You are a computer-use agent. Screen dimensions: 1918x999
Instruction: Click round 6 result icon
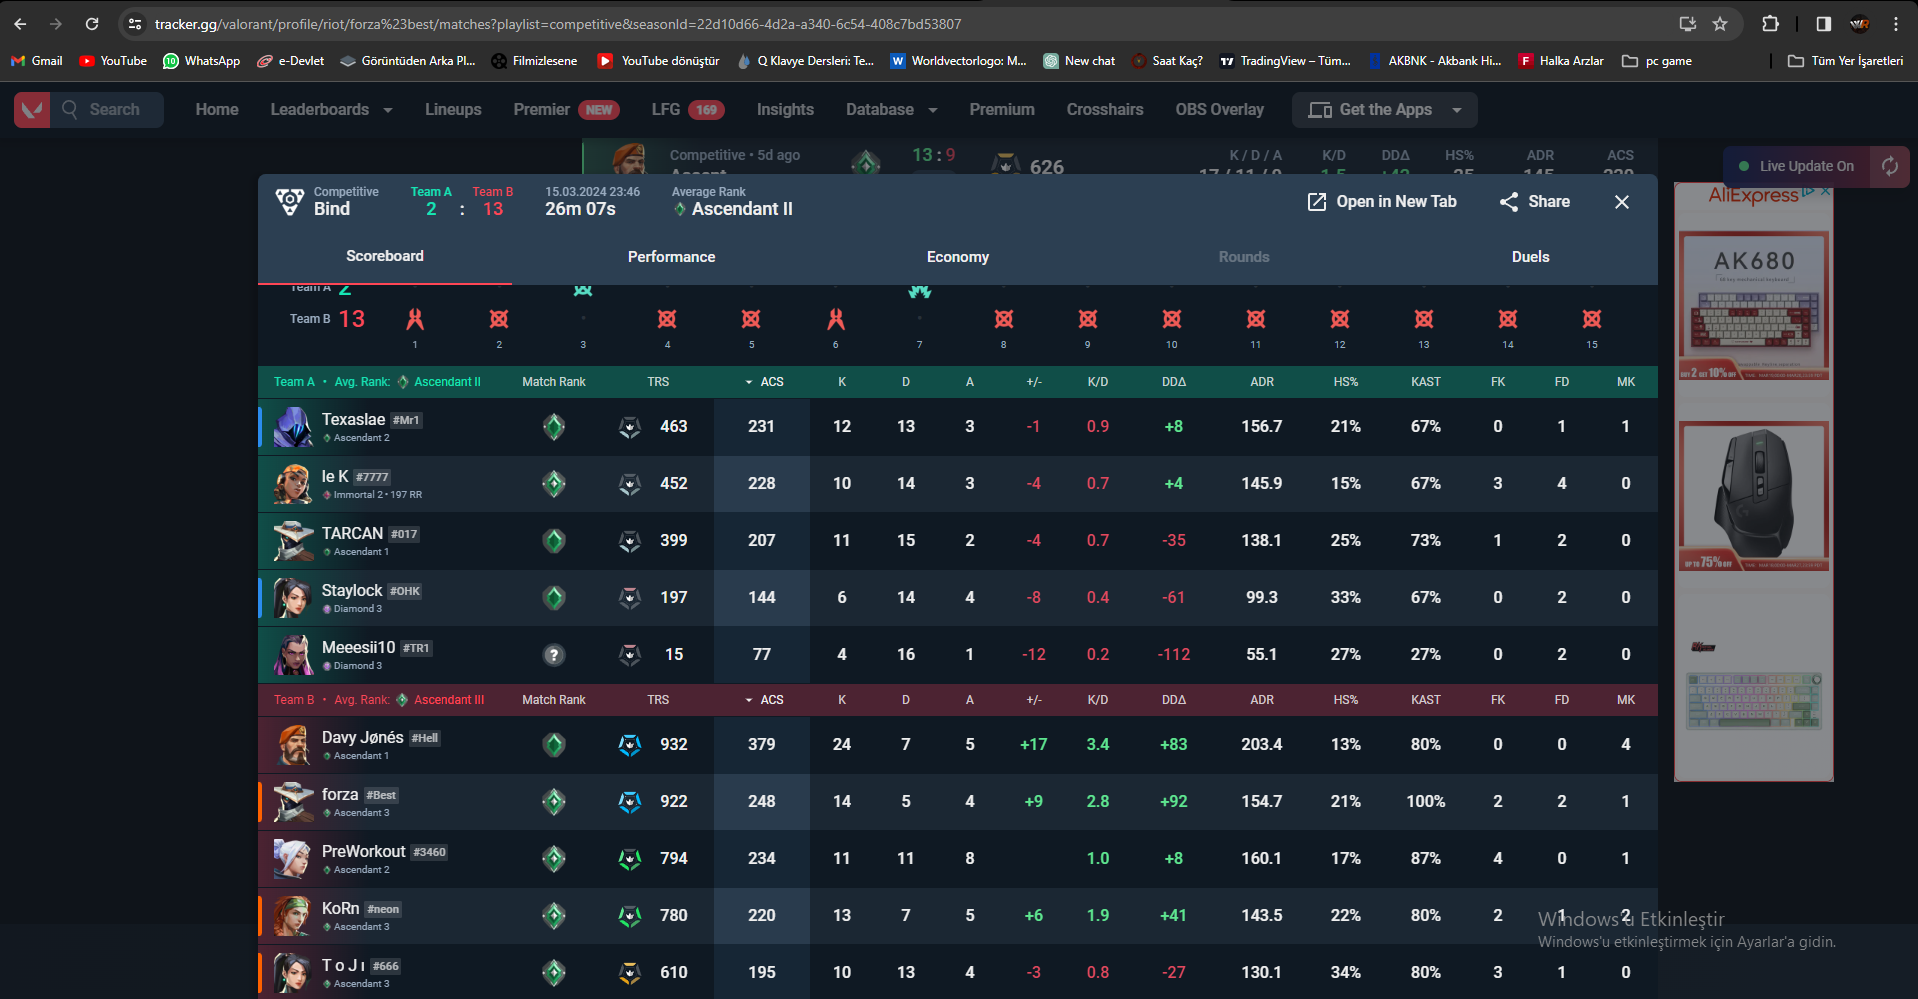836,319
